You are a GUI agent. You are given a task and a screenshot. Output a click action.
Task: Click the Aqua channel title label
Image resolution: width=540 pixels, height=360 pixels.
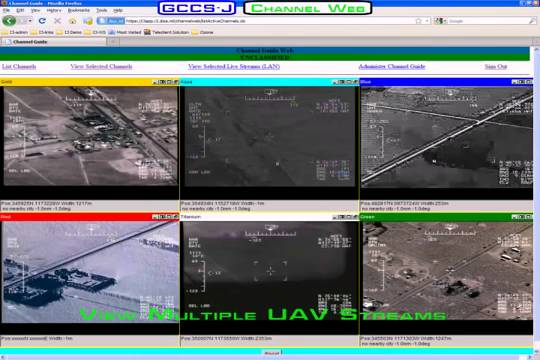point(186,82)
